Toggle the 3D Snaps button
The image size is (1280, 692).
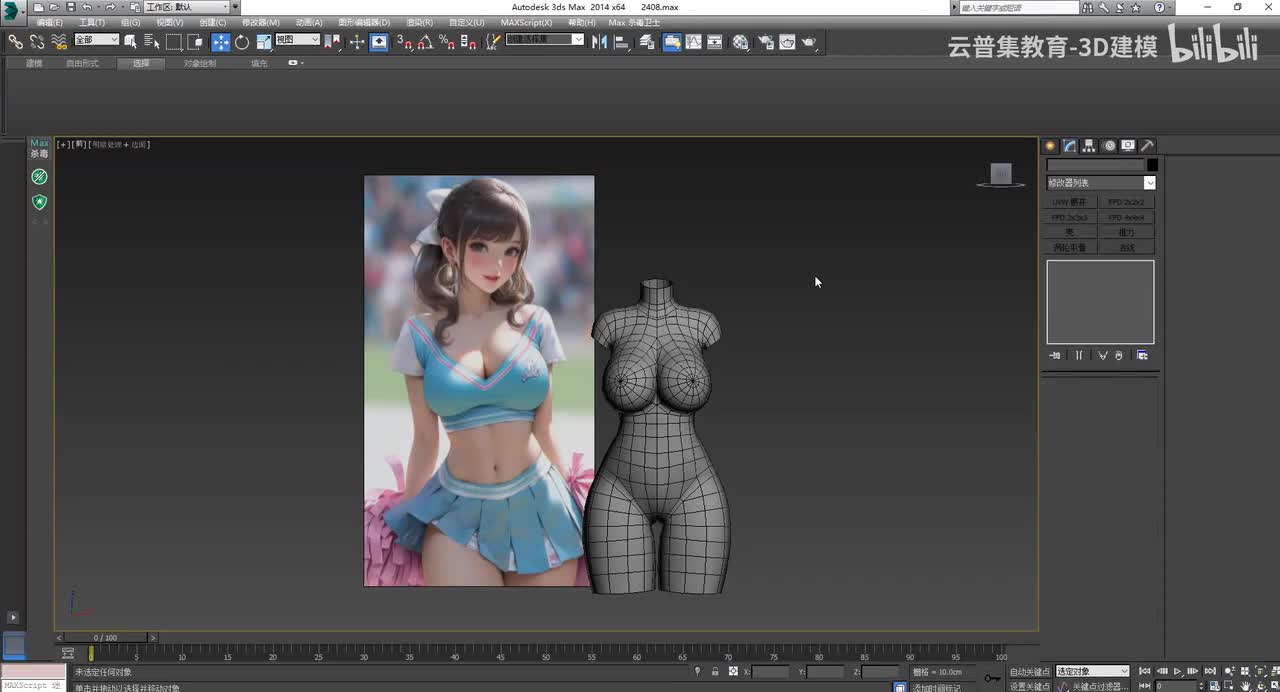click(x=404, y=42)
